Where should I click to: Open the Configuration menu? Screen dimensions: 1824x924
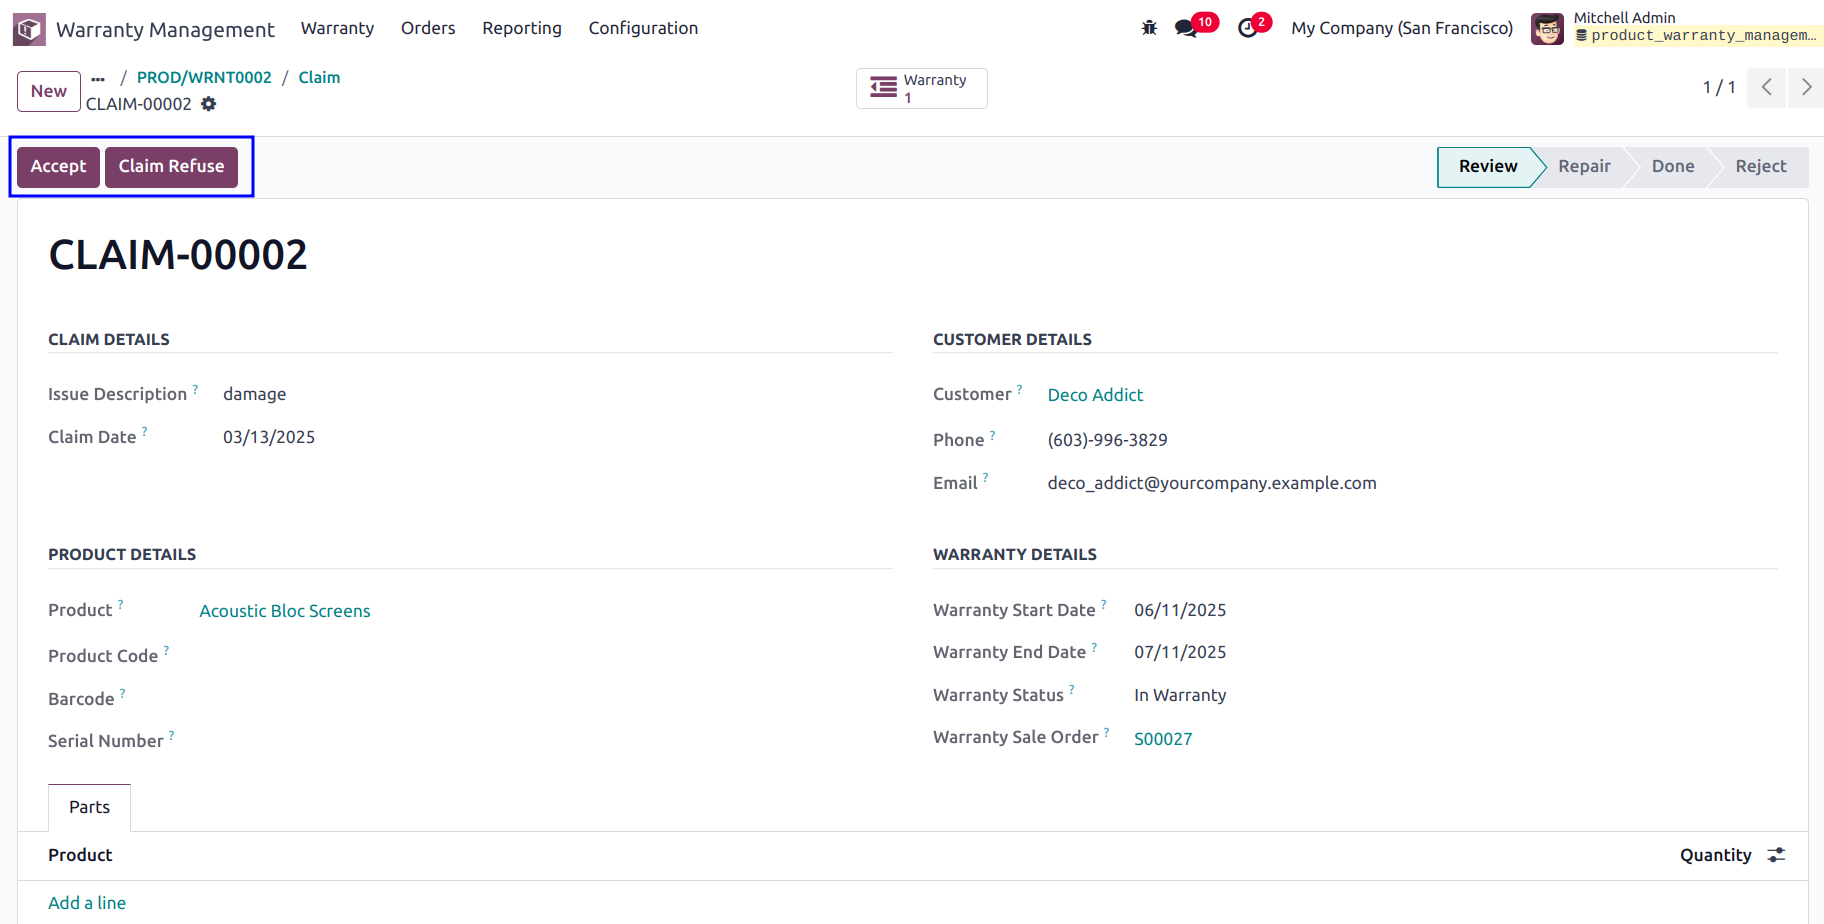point(643,28)
